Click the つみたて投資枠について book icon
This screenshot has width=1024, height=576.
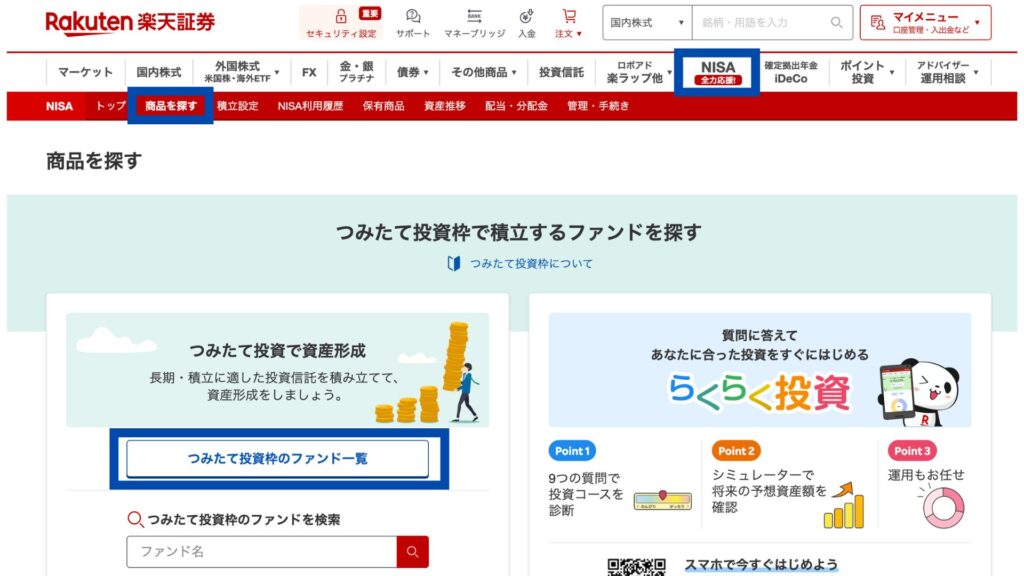[x=453, y=263]
